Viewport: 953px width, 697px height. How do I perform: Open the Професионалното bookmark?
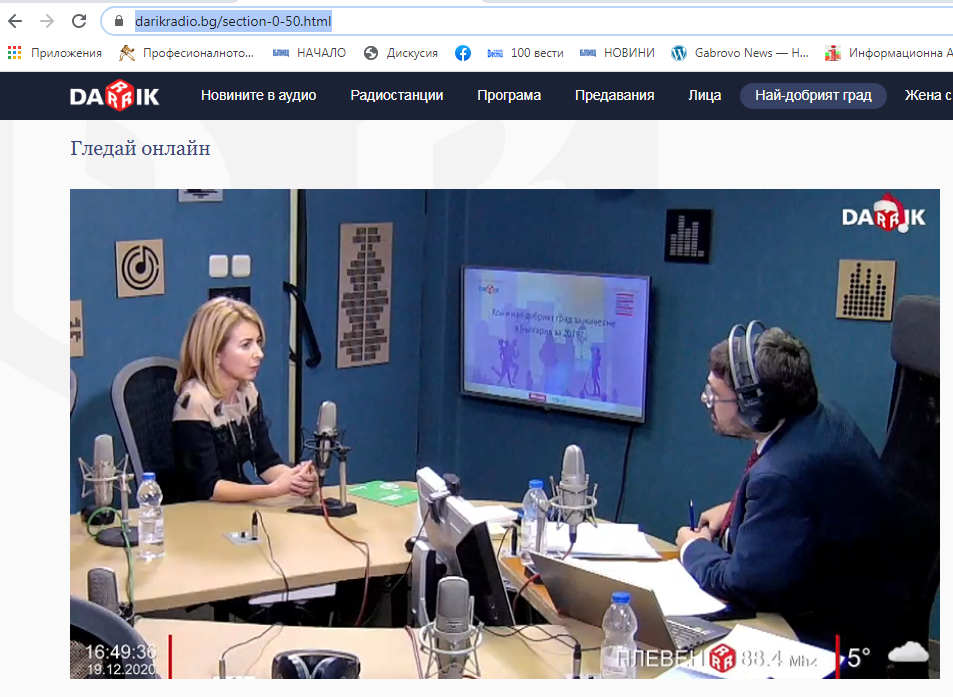coord(187,53)
